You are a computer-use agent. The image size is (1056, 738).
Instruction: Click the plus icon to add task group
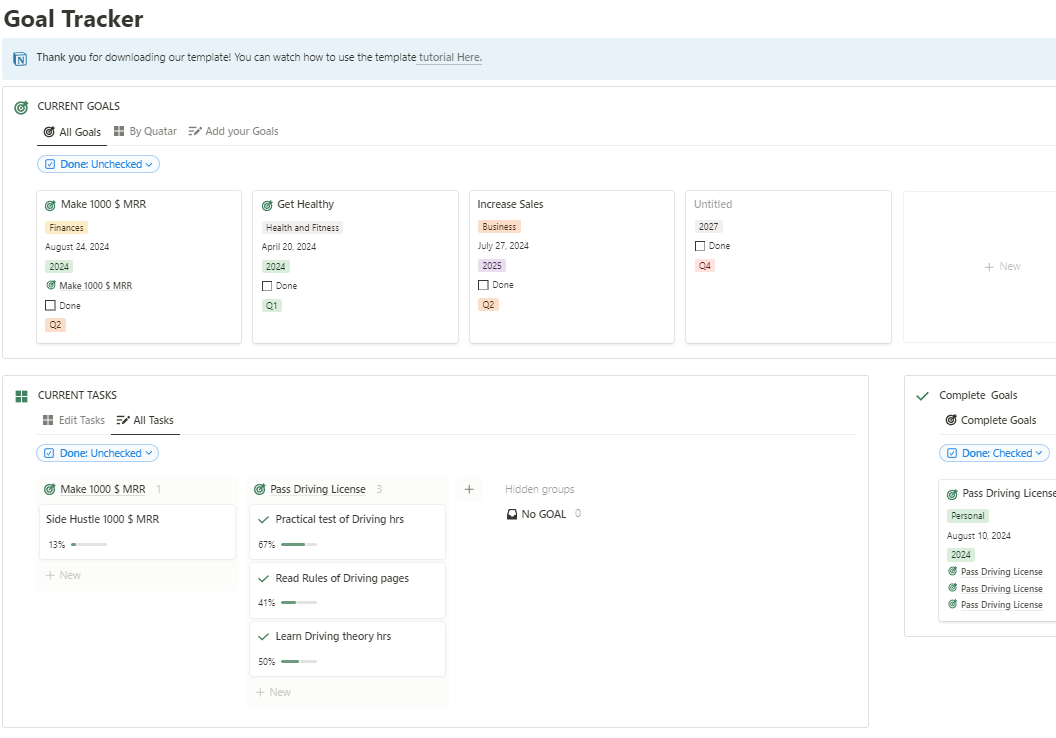coord(469,489)
